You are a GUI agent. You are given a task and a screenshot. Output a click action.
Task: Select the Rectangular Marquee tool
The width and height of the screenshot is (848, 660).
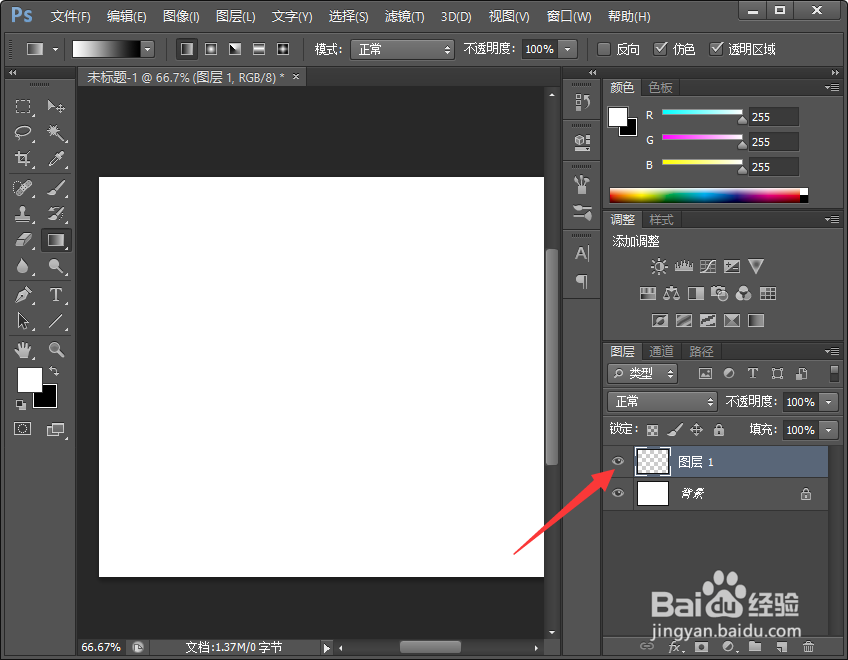click(x=23, y=106)
